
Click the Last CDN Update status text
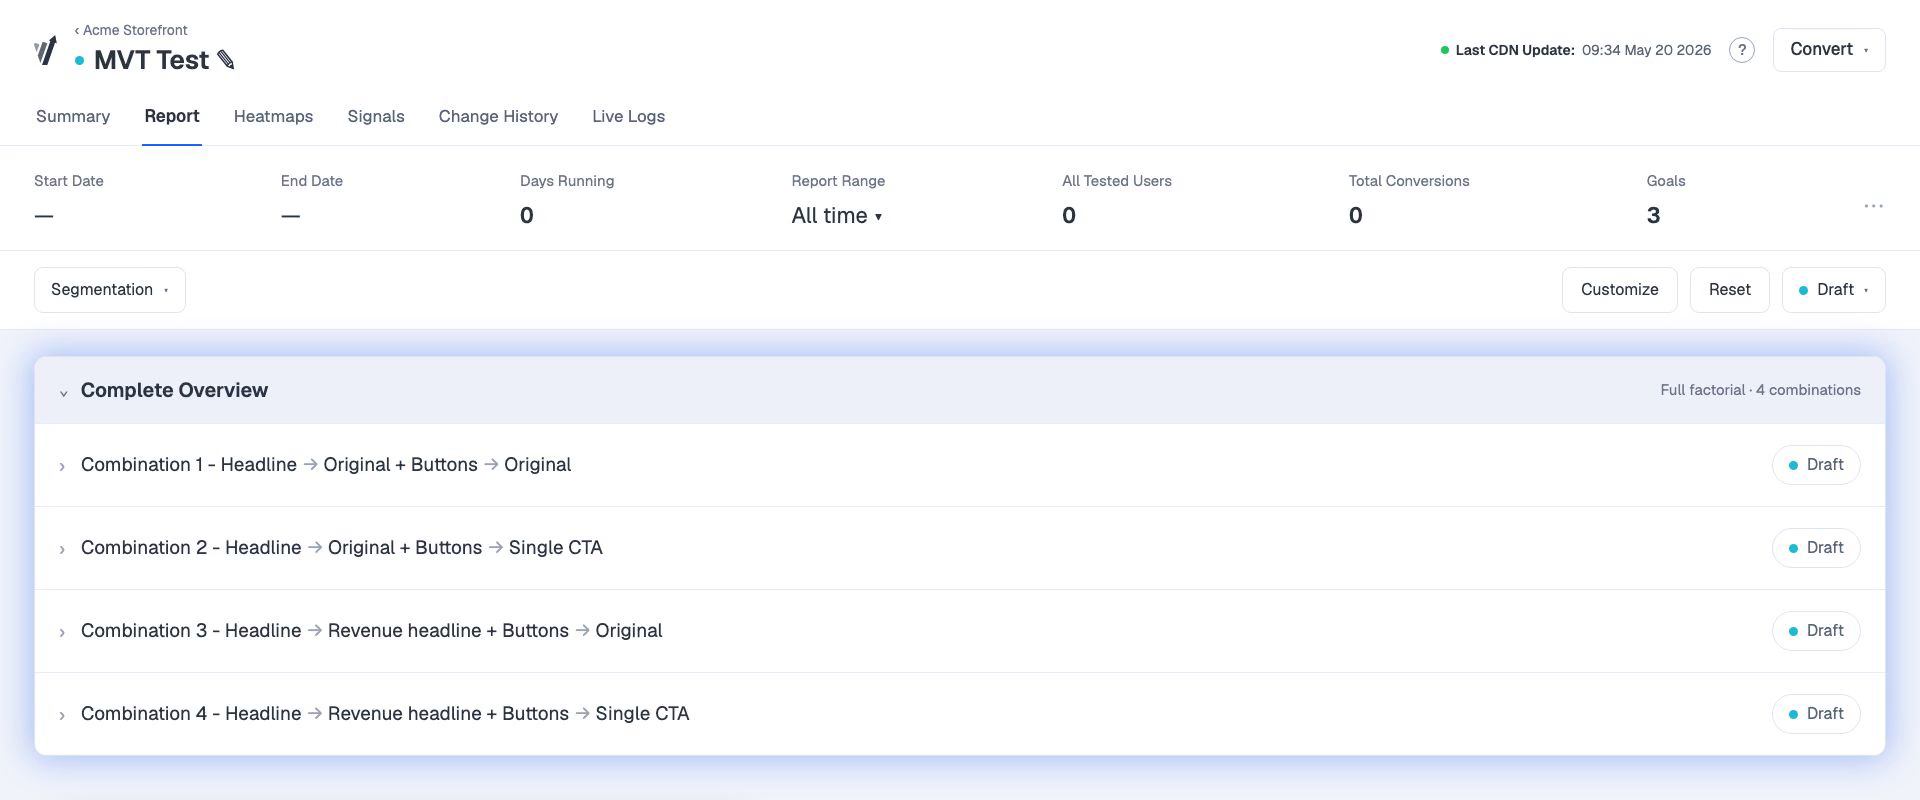pos(1576,50)
